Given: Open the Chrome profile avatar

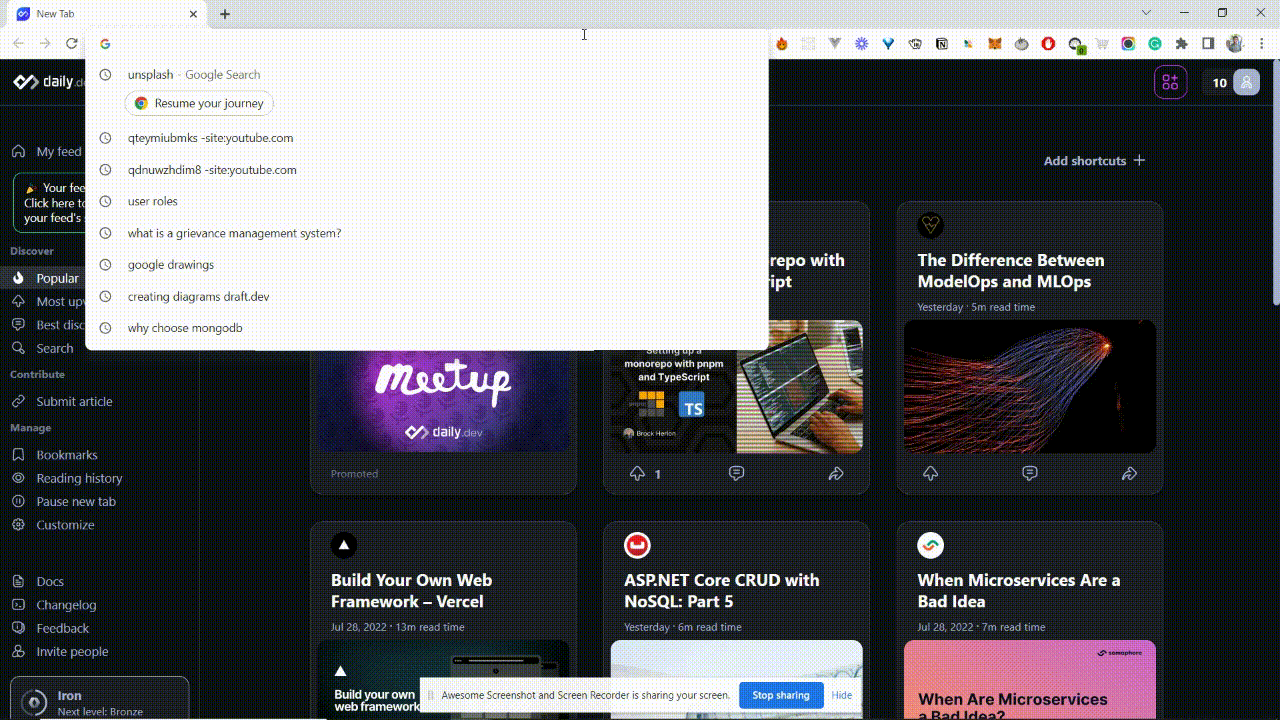Looking at the screenshot, I should pyautogui.click(x=1235, y=44).
